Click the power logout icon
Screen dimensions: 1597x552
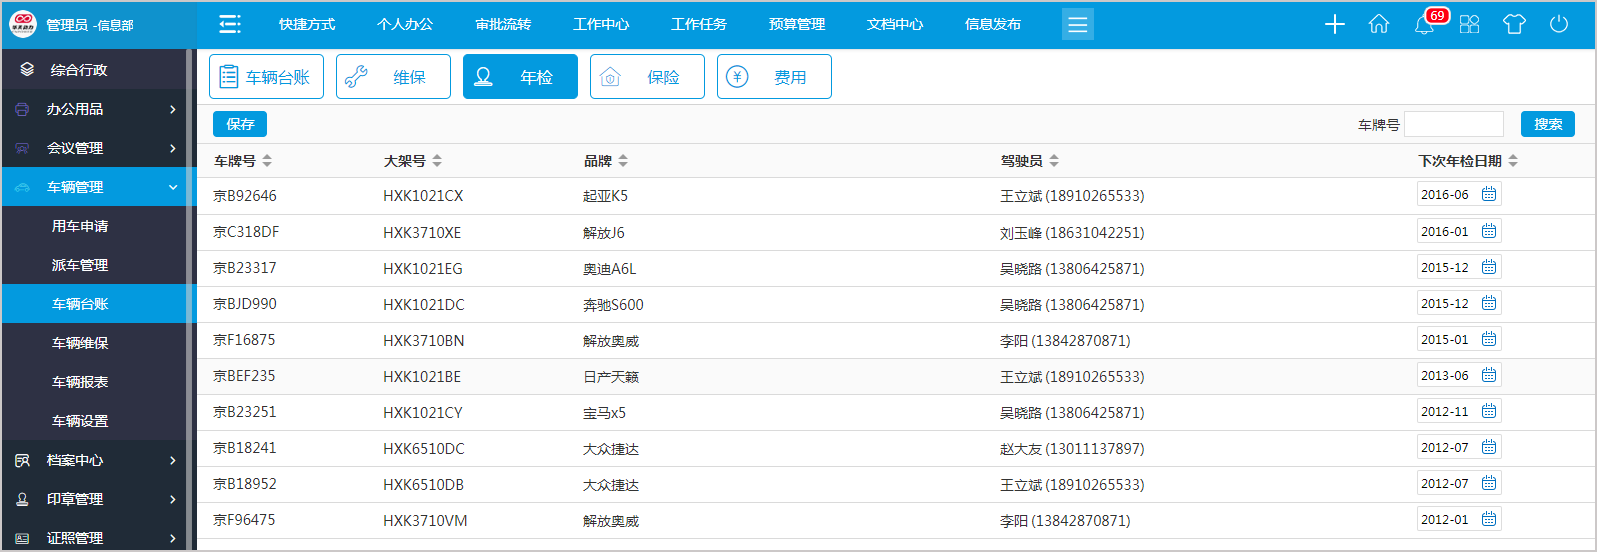tap(1559, 24)
